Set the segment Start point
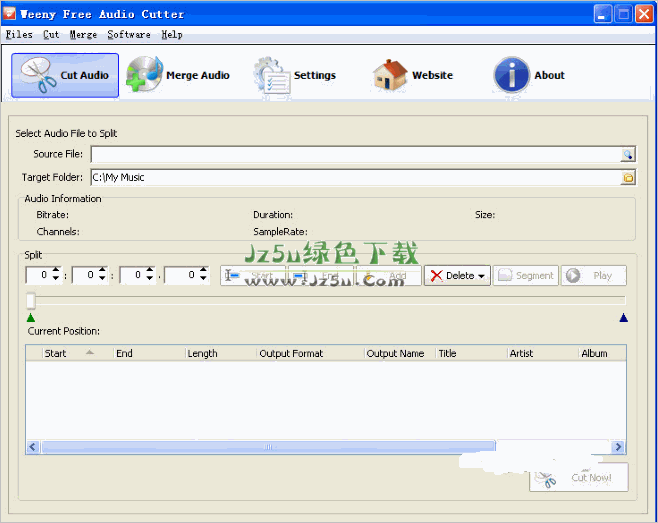 253,276
